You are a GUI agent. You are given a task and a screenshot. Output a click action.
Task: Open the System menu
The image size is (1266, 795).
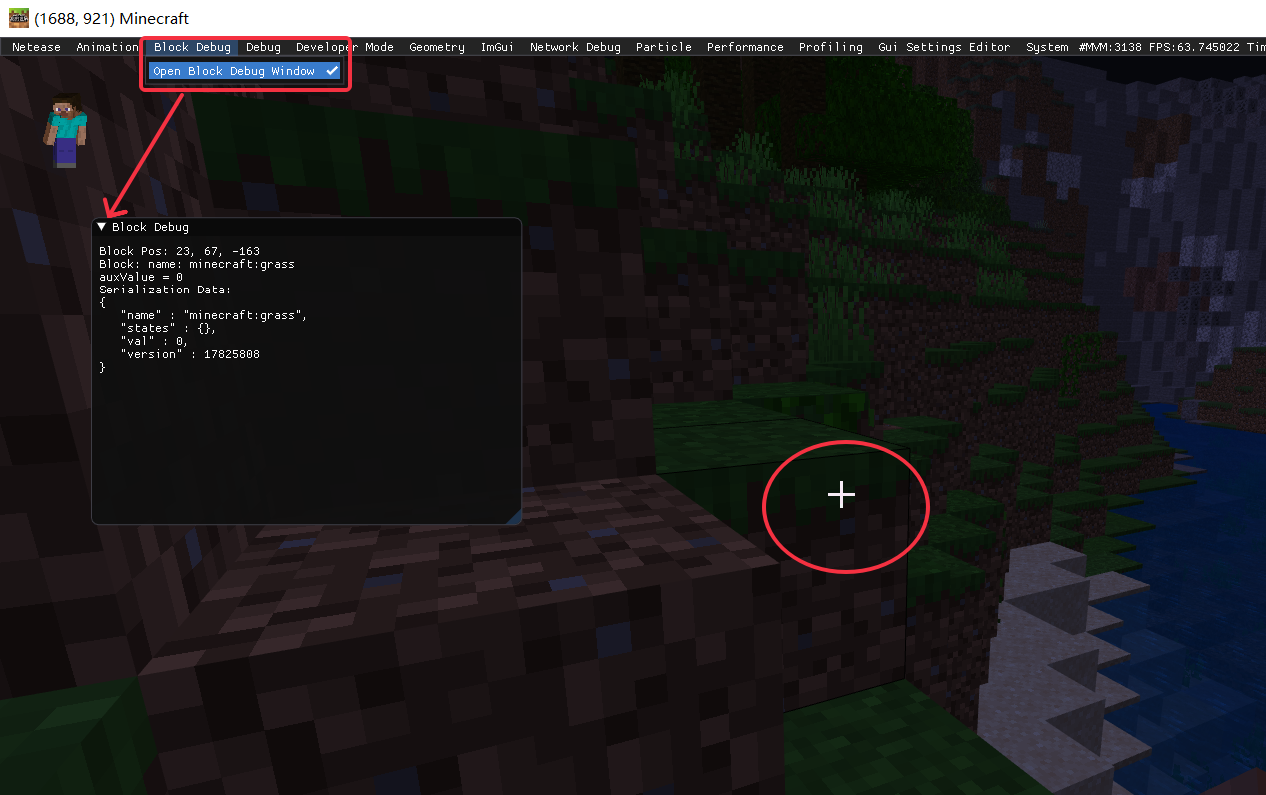(1047, 47)
